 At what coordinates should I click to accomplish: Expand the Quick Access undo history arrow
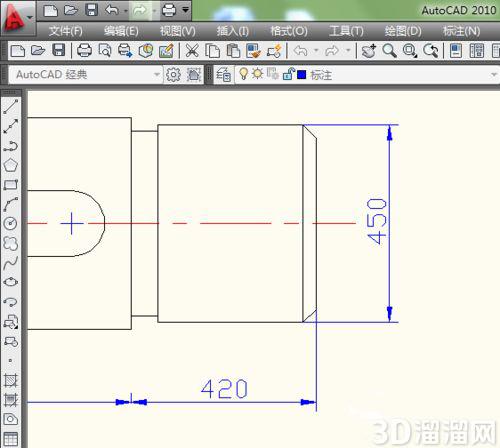pos(126,11)
